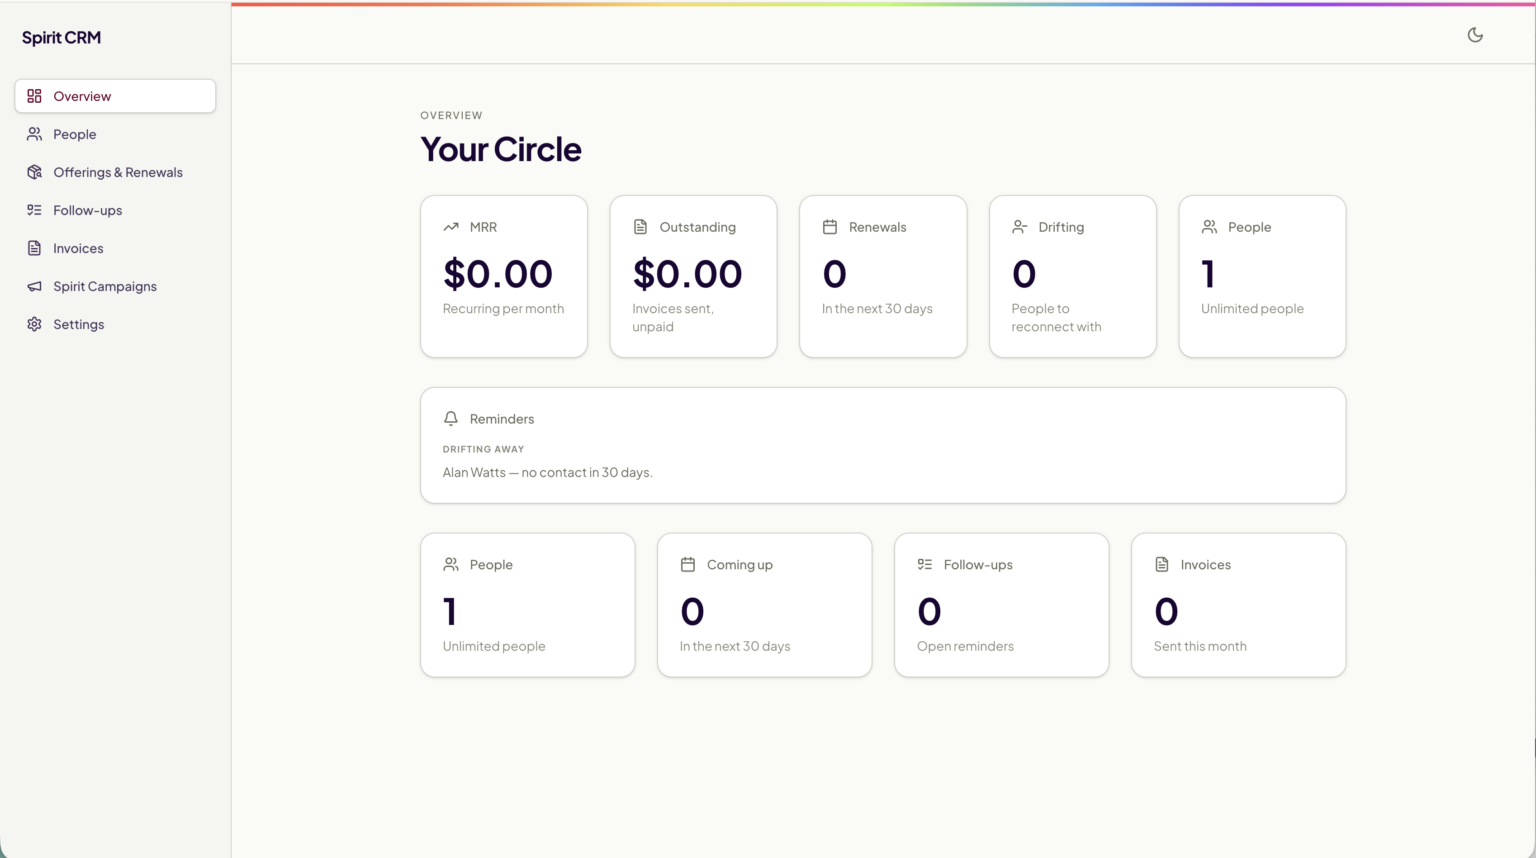Image resolution: width=1536 pixels, height=858 pixels.
Task: Click the Outstanding document icon
Action: pos(640,227)
